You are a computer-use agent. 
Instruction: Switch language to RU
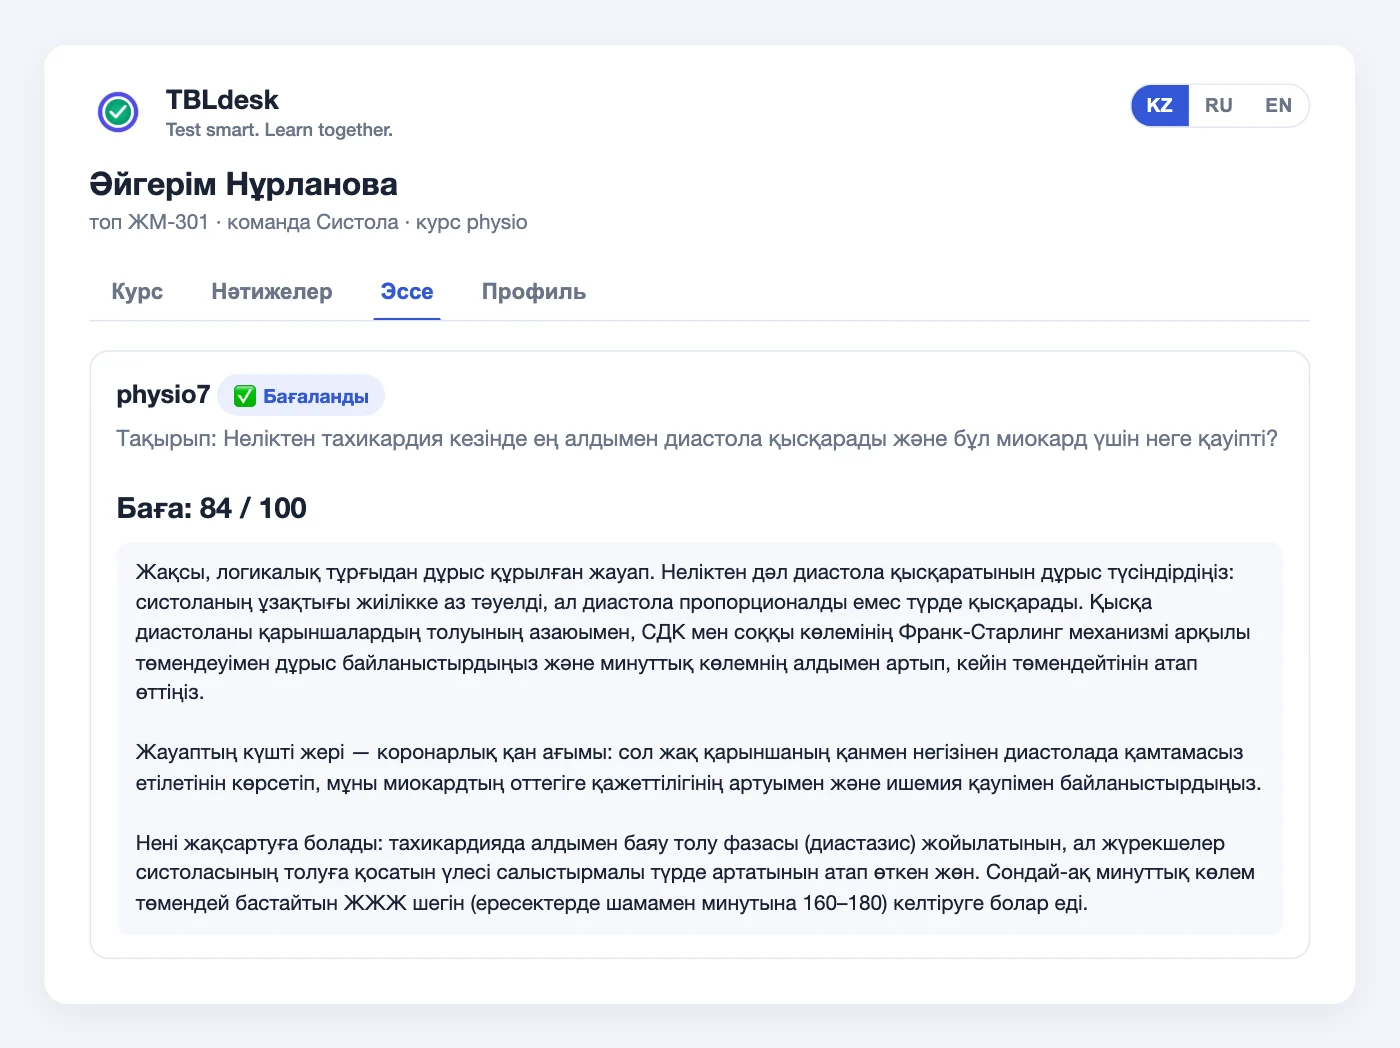1218,105
